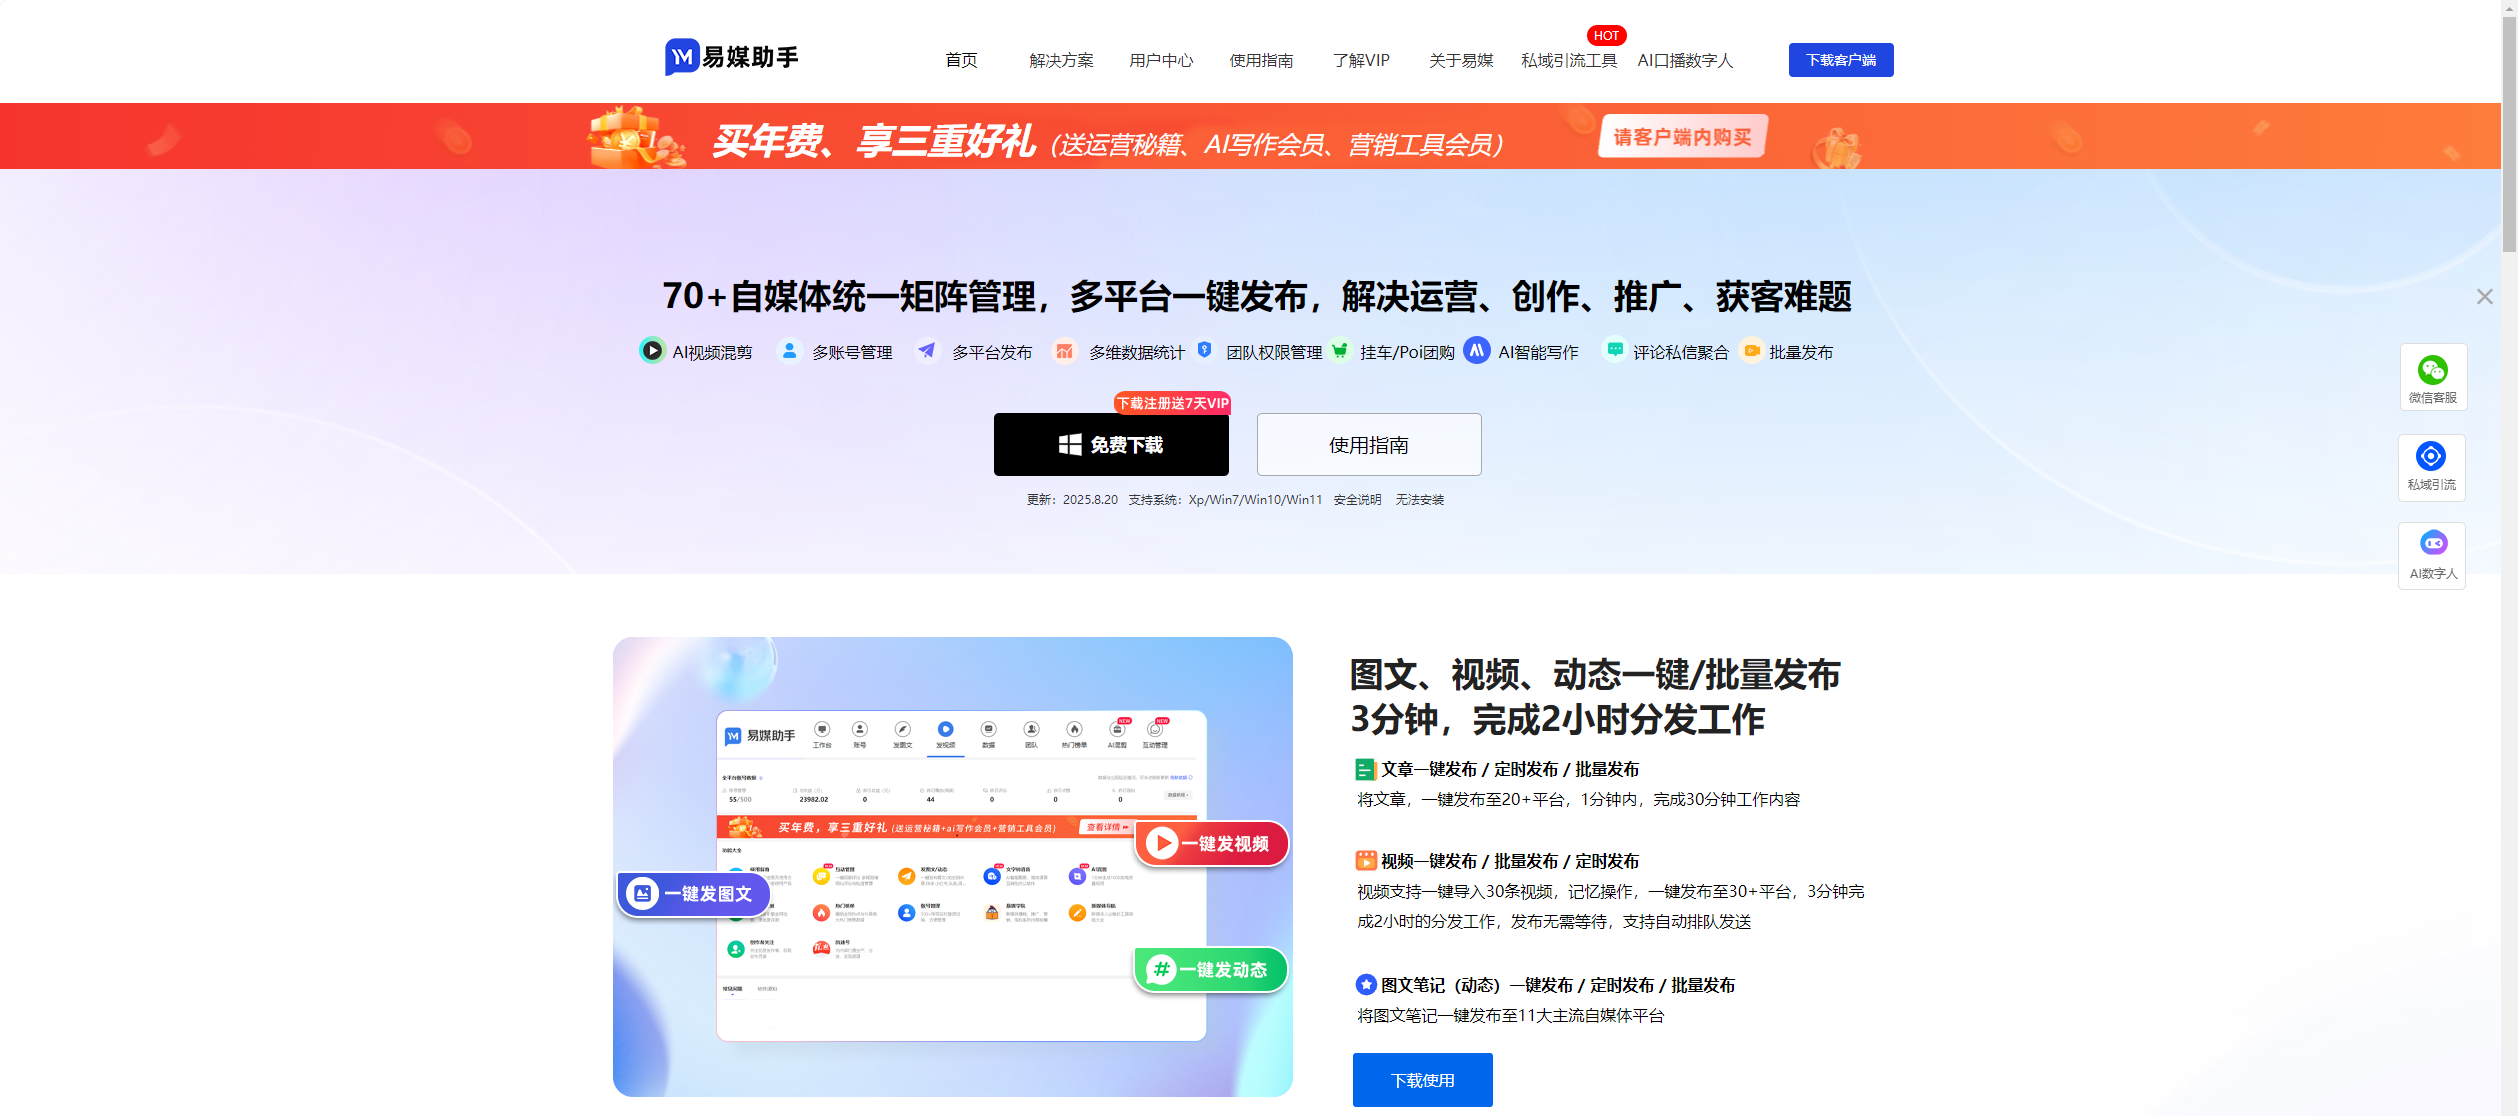Screen dimensions: 2518x1116
Task: Open the 私域引流工具 HOT menu entry
Action: point(1568,60)
